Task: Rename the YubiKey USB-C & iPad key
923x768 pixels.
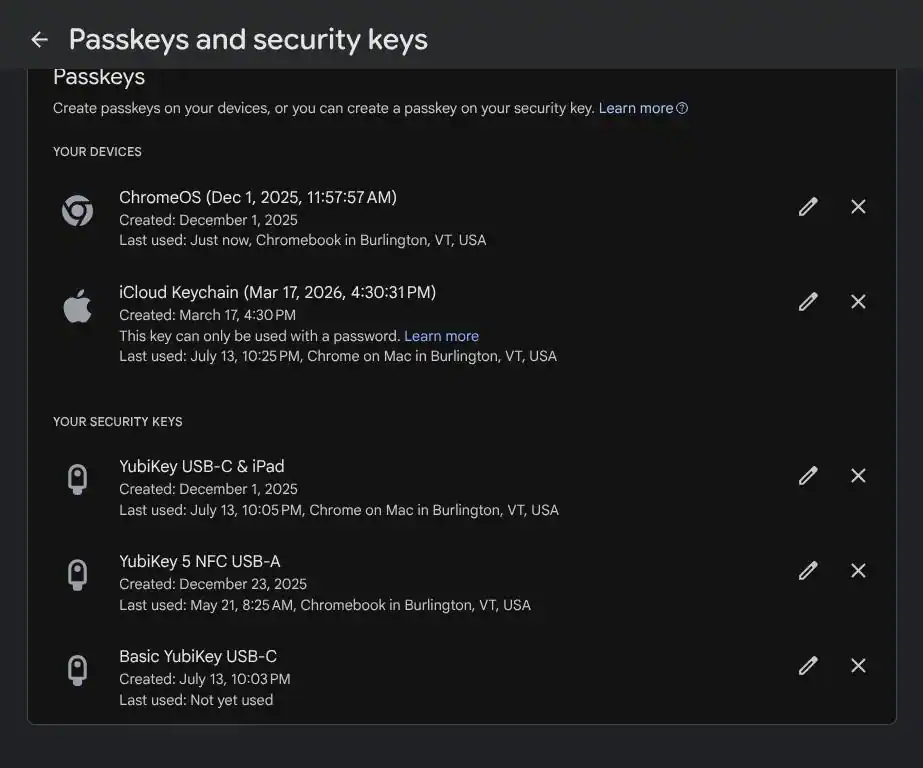Action: coord(808,476)
